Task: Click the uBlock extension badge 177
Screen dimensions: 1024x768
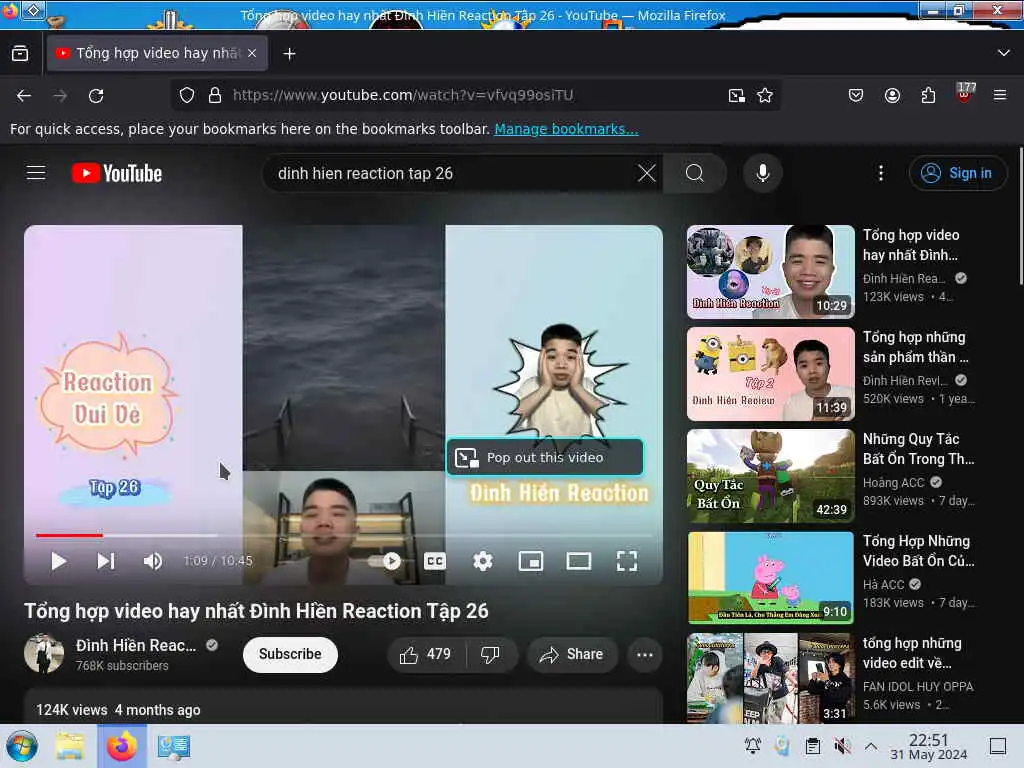Action: 965,93
